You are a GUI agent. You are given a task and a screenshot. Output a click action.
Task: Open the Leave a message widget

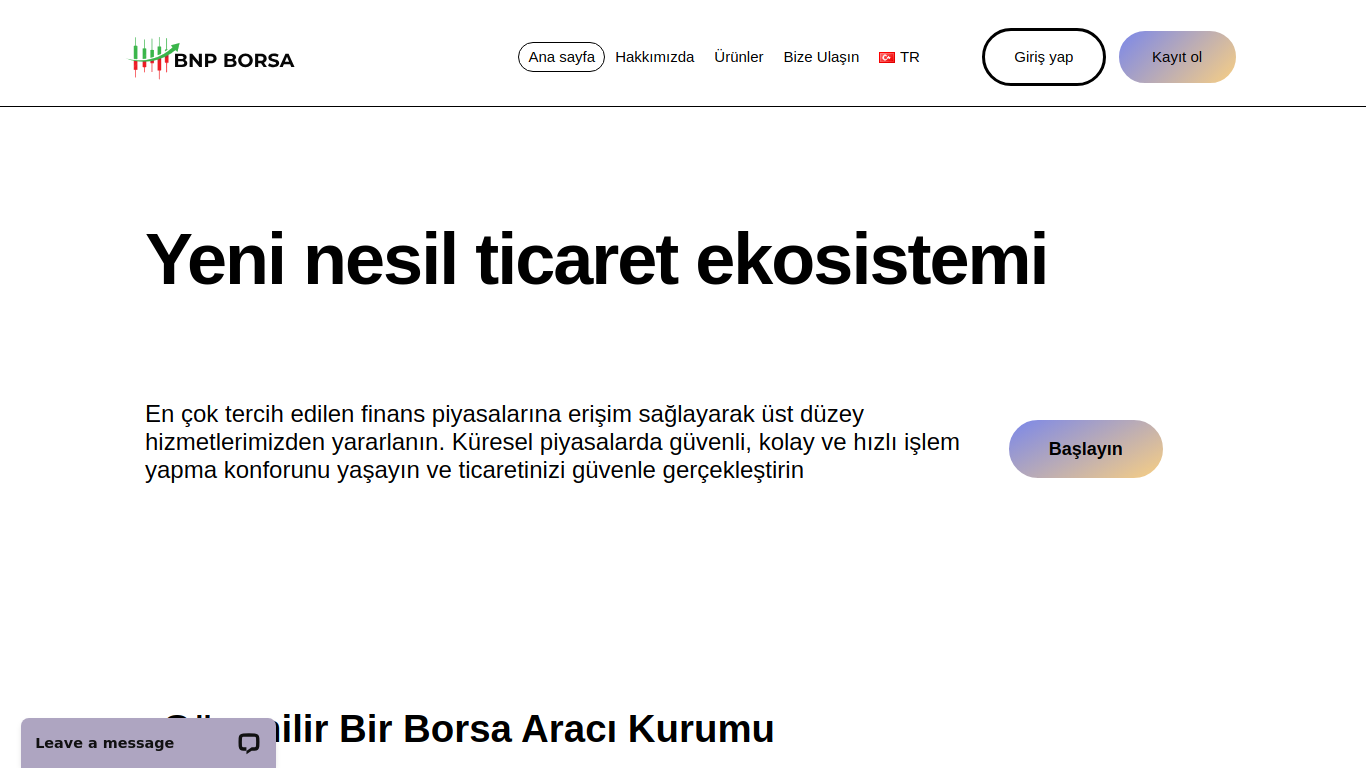(148, 743)
